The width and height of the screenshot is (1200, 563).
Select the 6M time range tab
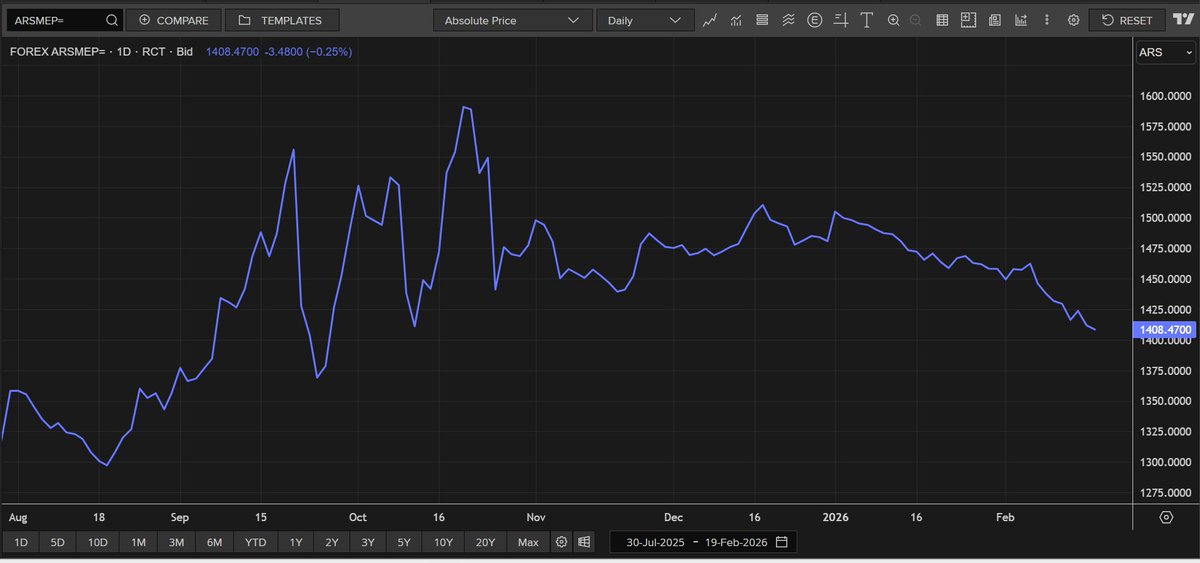[x=214, y=542]
